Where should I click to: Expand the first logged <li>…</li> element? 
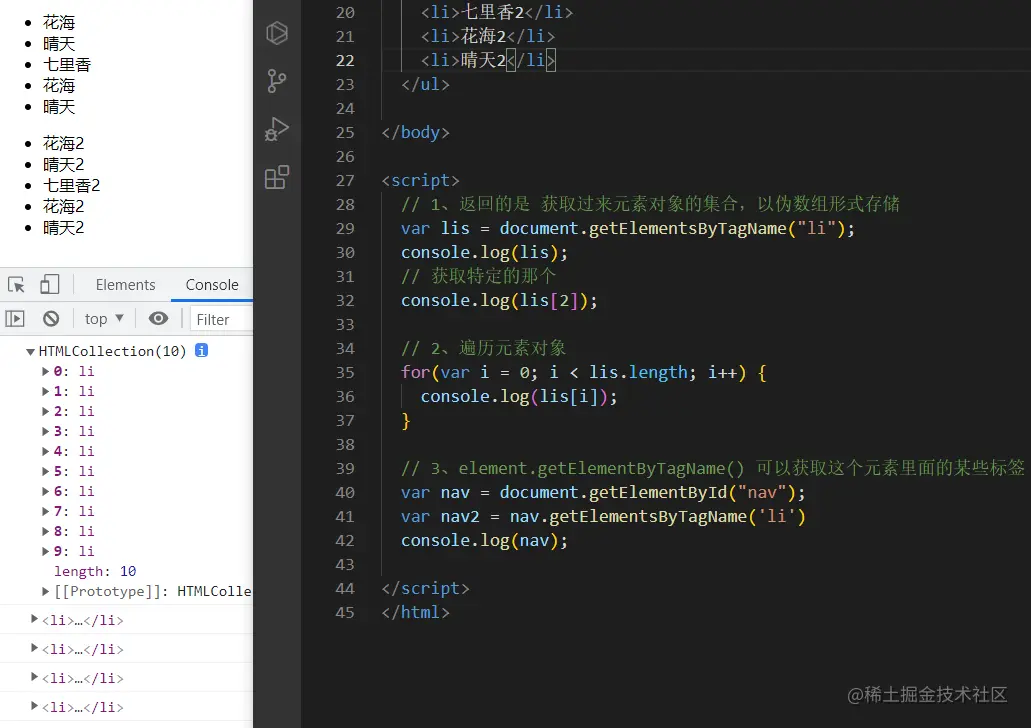[34, 619]
